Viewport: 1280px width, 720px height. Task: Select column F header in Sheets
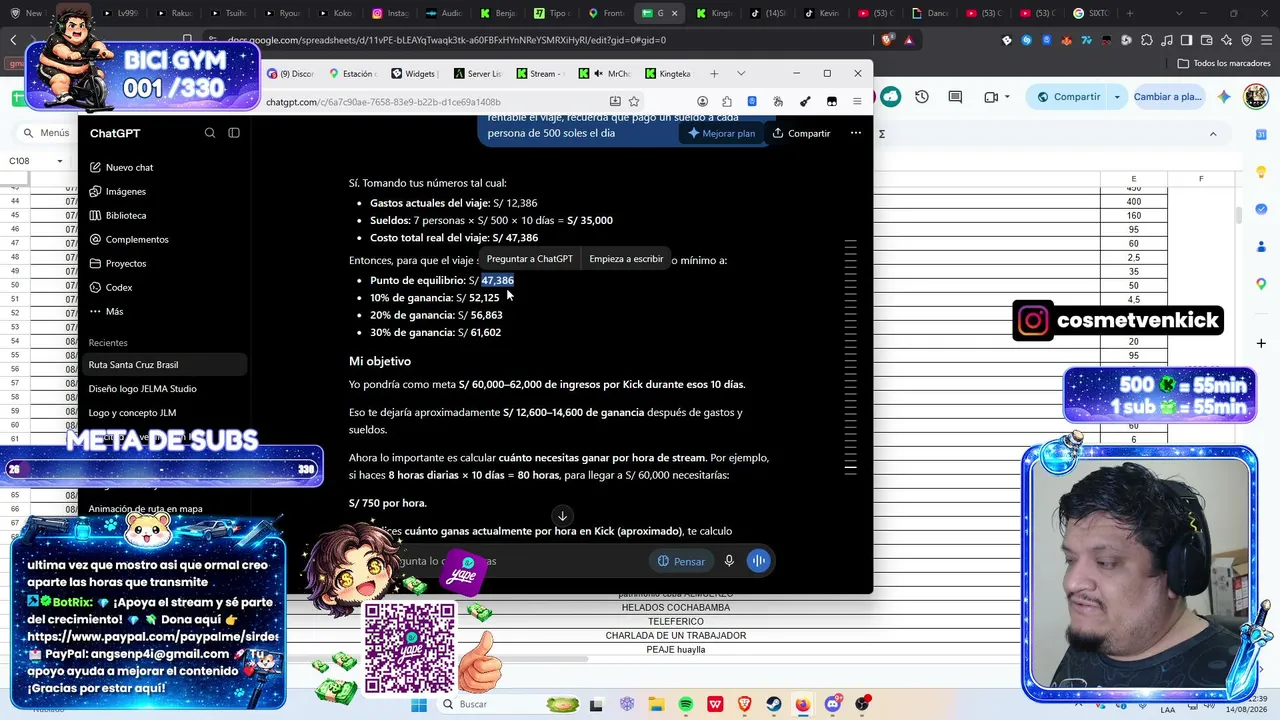click(1201, 179)
